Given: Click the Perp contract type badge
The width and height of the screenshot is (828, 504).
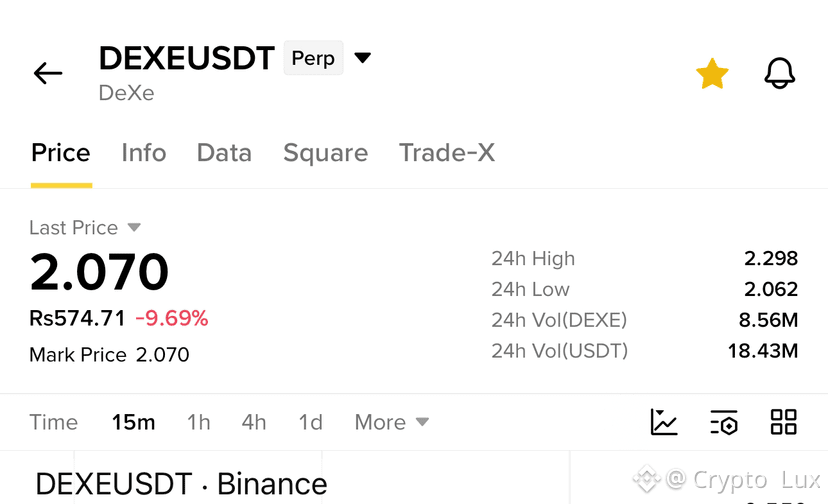Looking at the screenshot, I should pyautogui.click(x=313, y=58).
